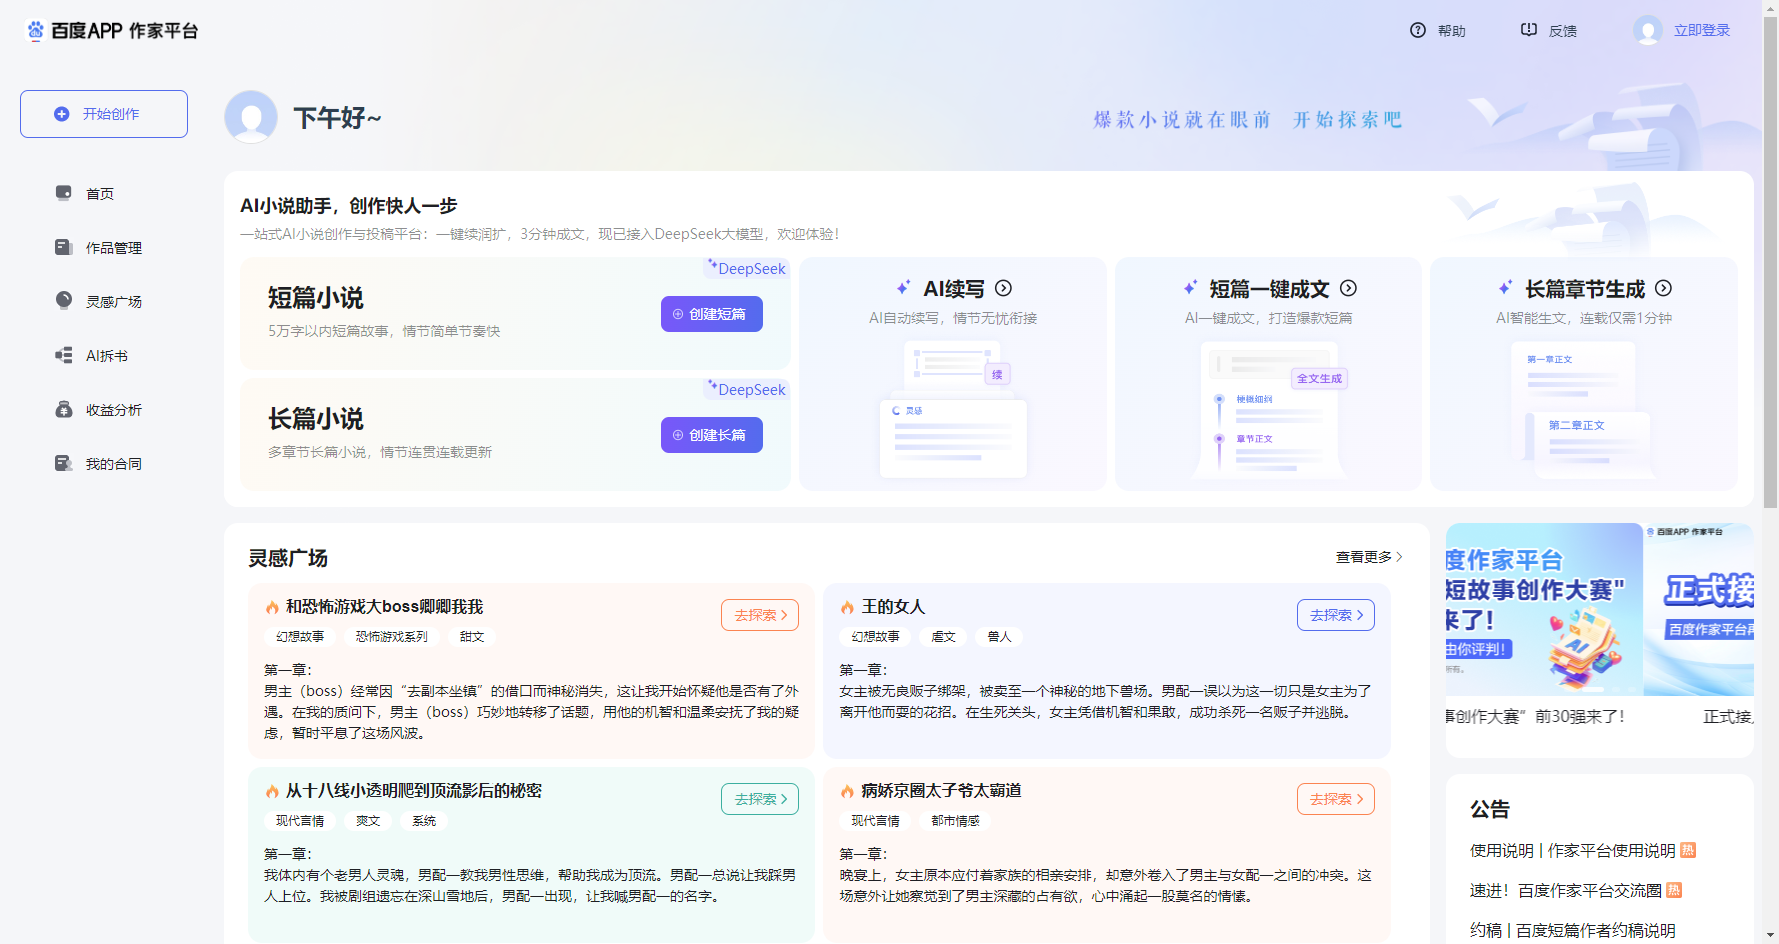Image resolution: width=1779 pixels, height=944 pixels.
Task: Click the 甜文 tag
Action: click(x=472, y=637)
